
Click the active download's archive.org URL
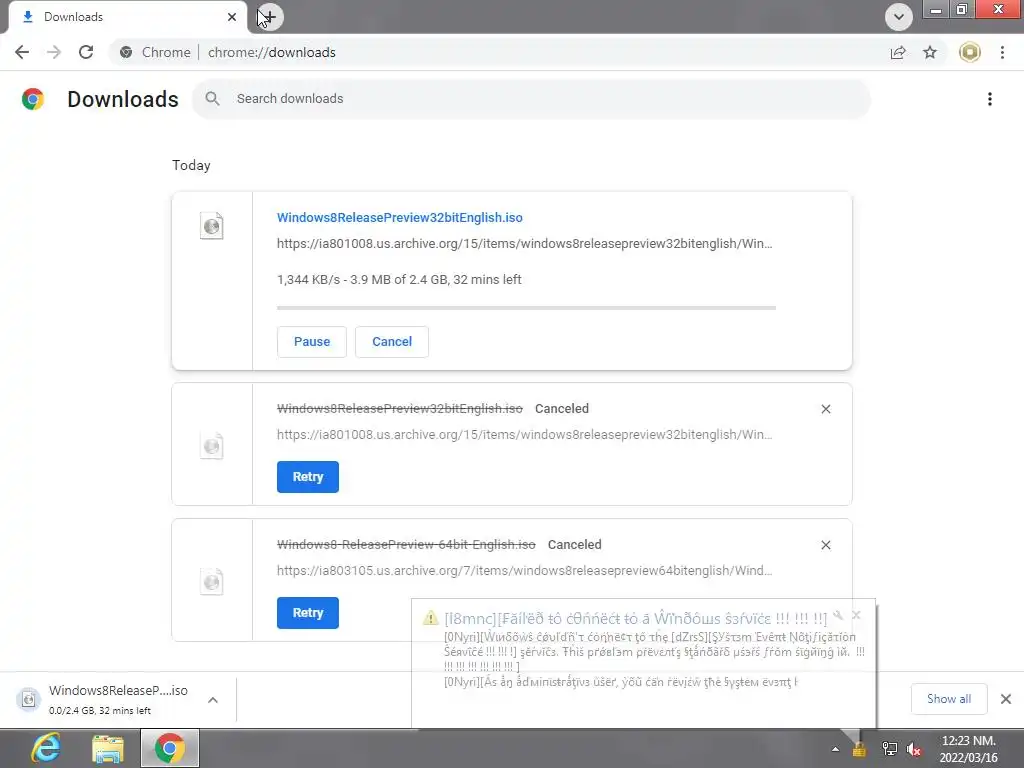[x=524, y=244]
